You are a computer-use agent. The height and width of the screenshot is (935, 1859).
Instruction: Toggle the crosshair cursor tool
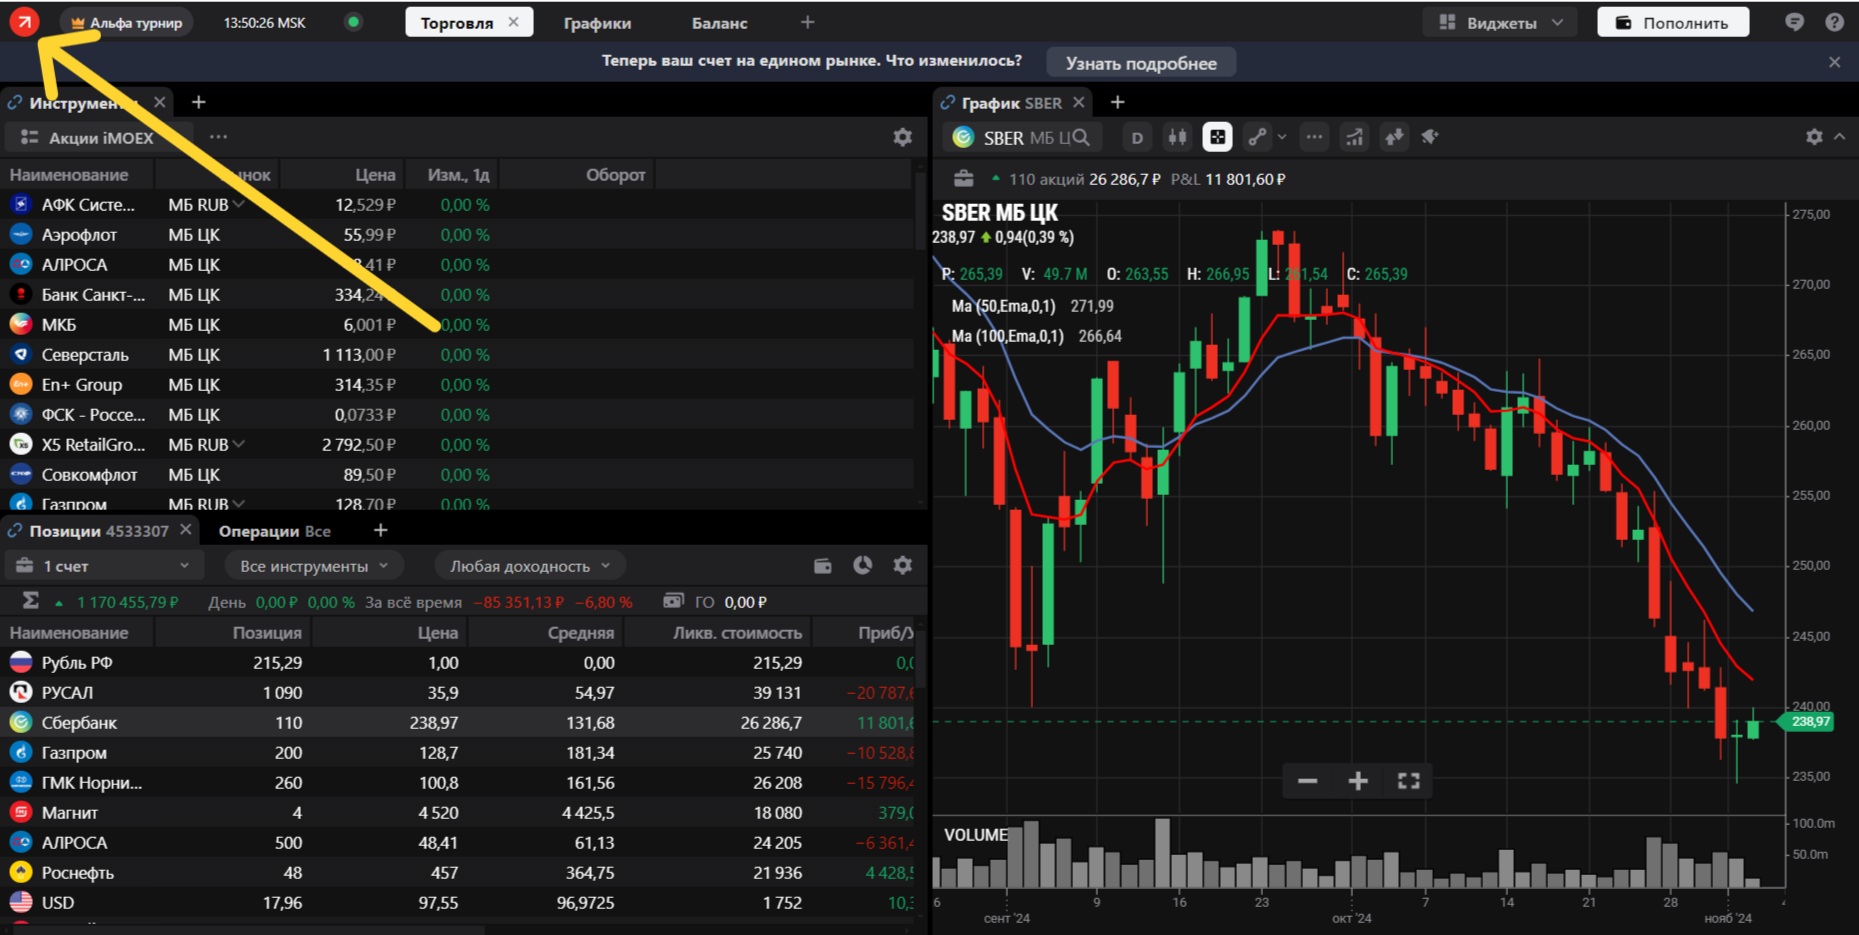(1217, 137)
